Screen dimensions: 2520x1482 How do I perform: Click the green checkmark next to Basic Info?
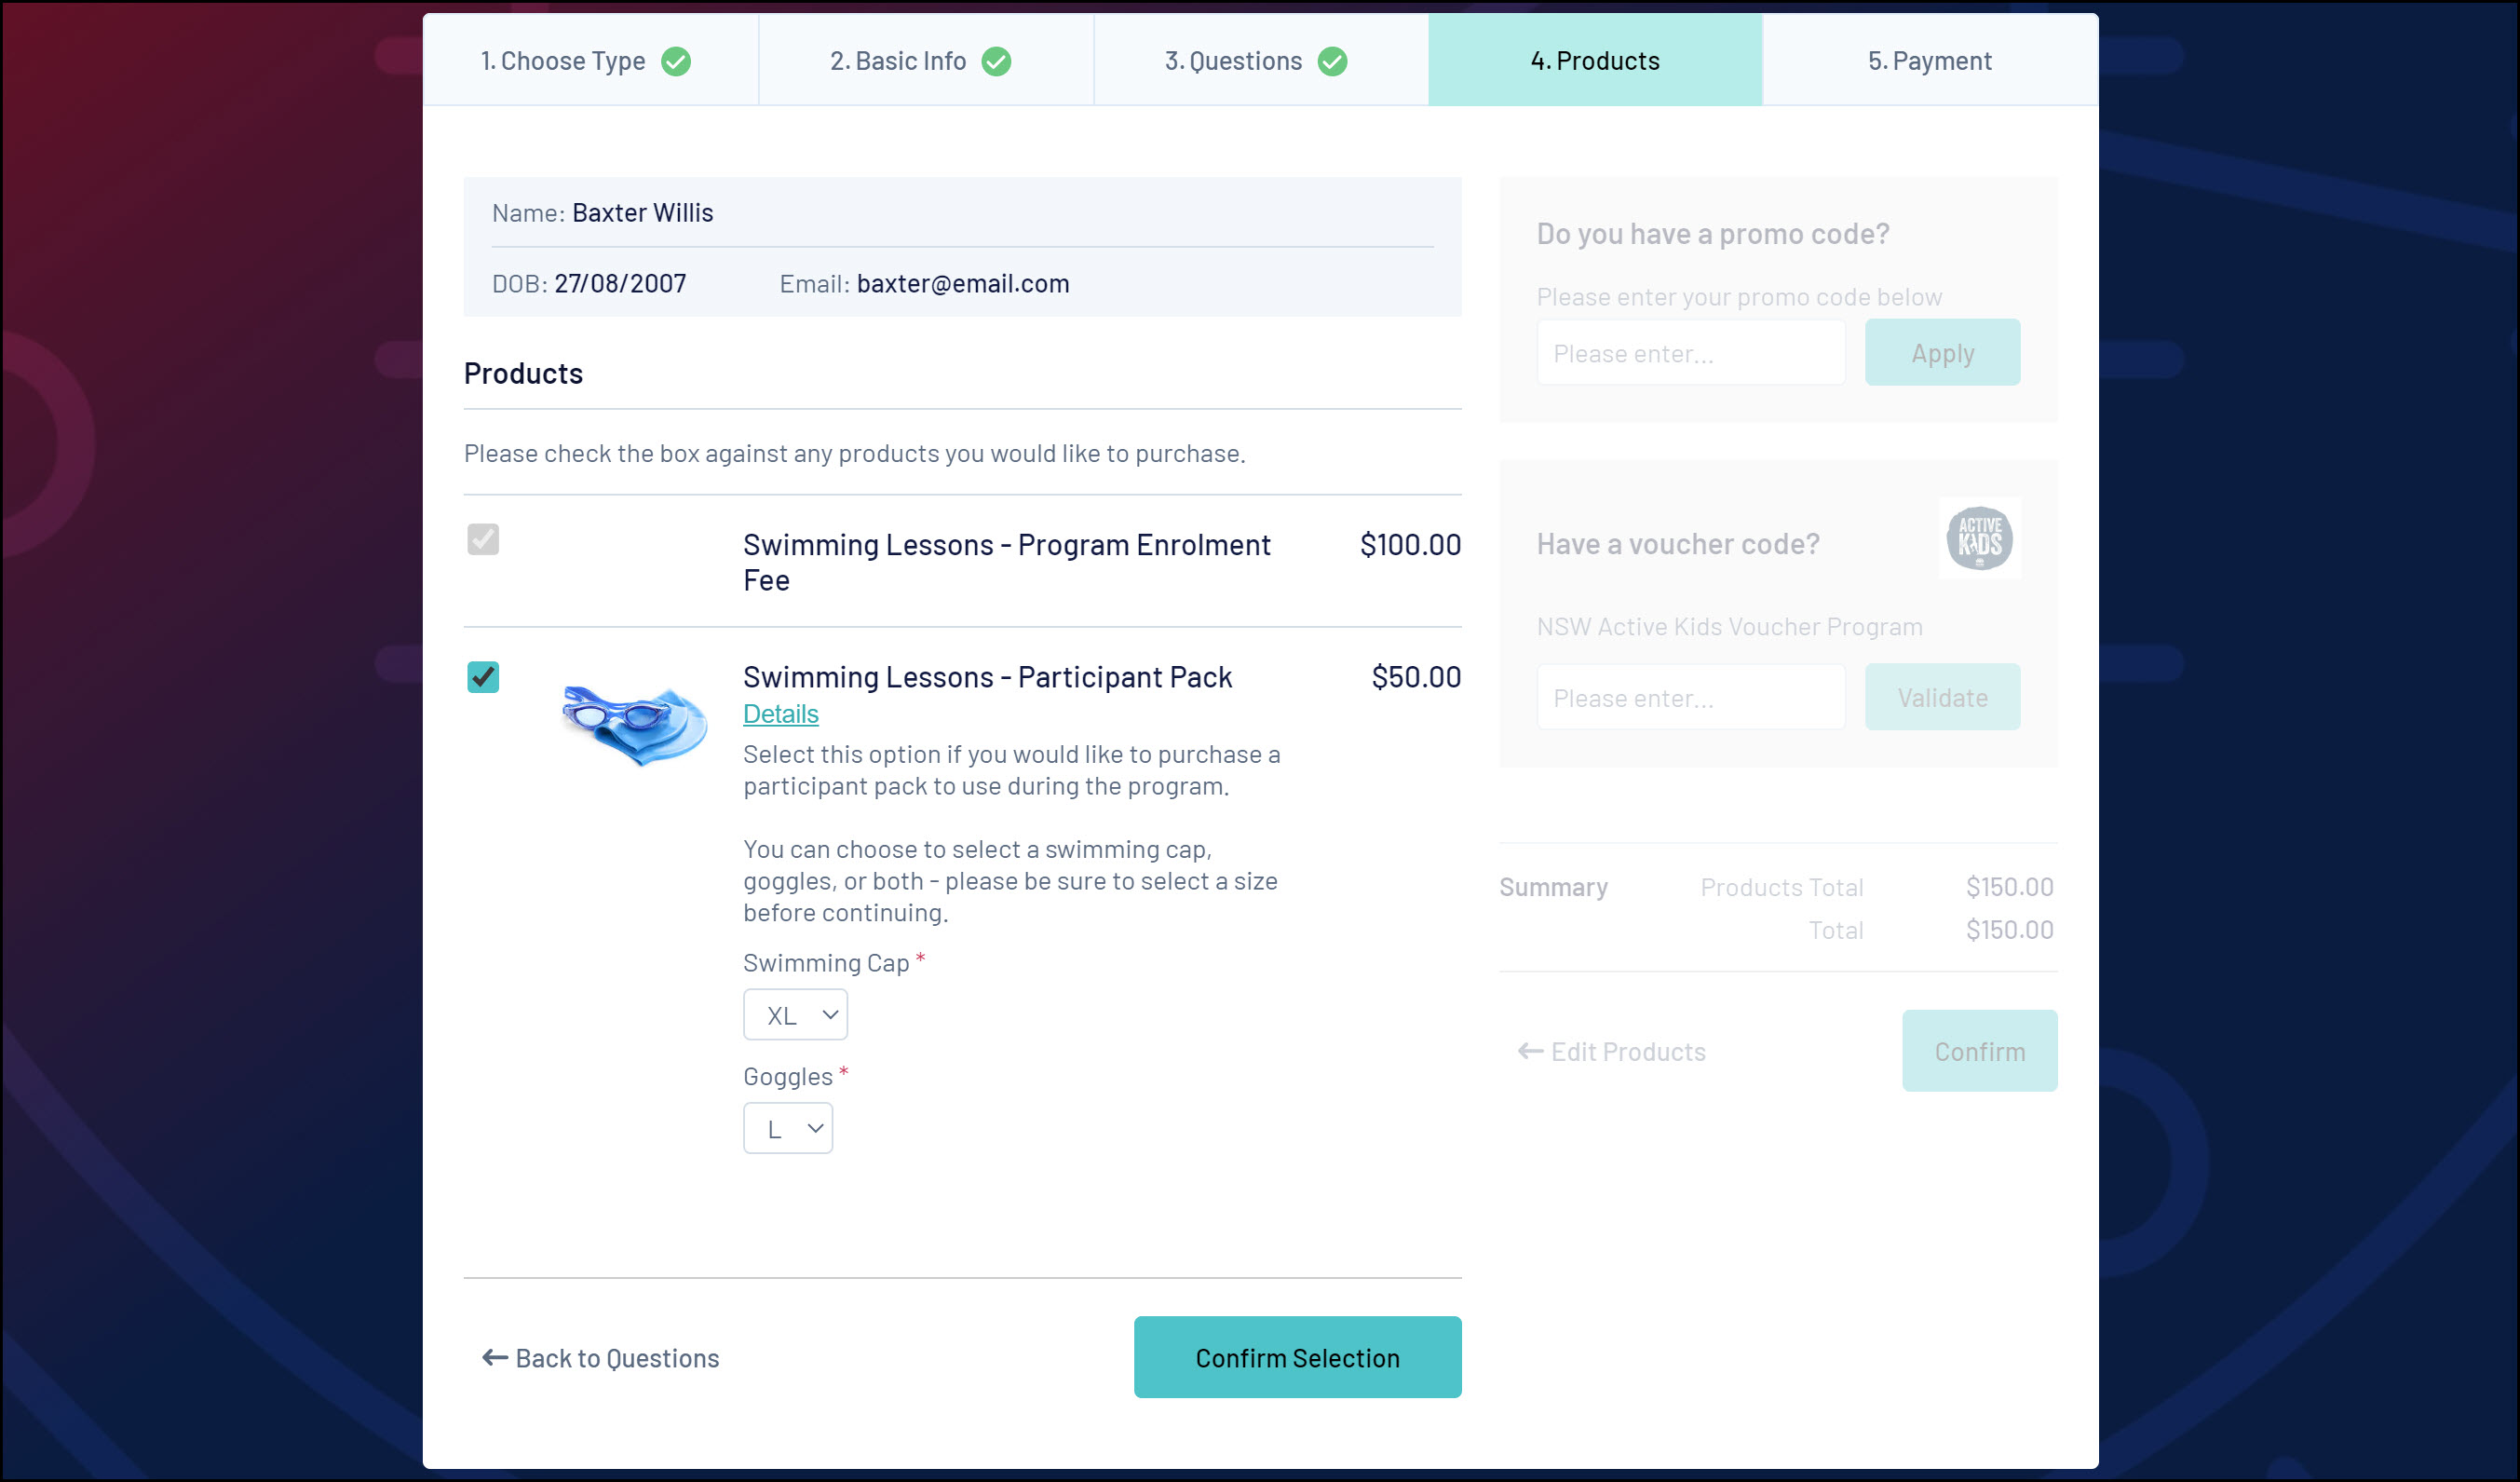click(996, 62)
